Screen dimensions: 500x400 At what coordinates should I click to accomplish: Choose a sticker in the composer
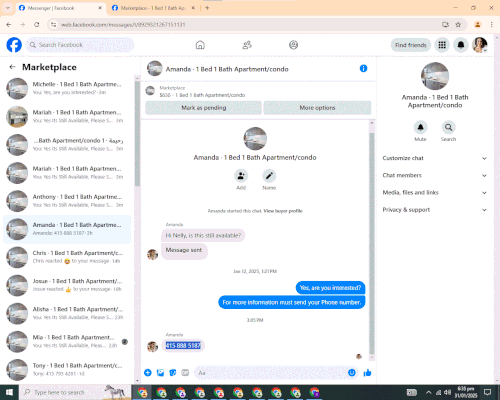(x=173, y=373)
